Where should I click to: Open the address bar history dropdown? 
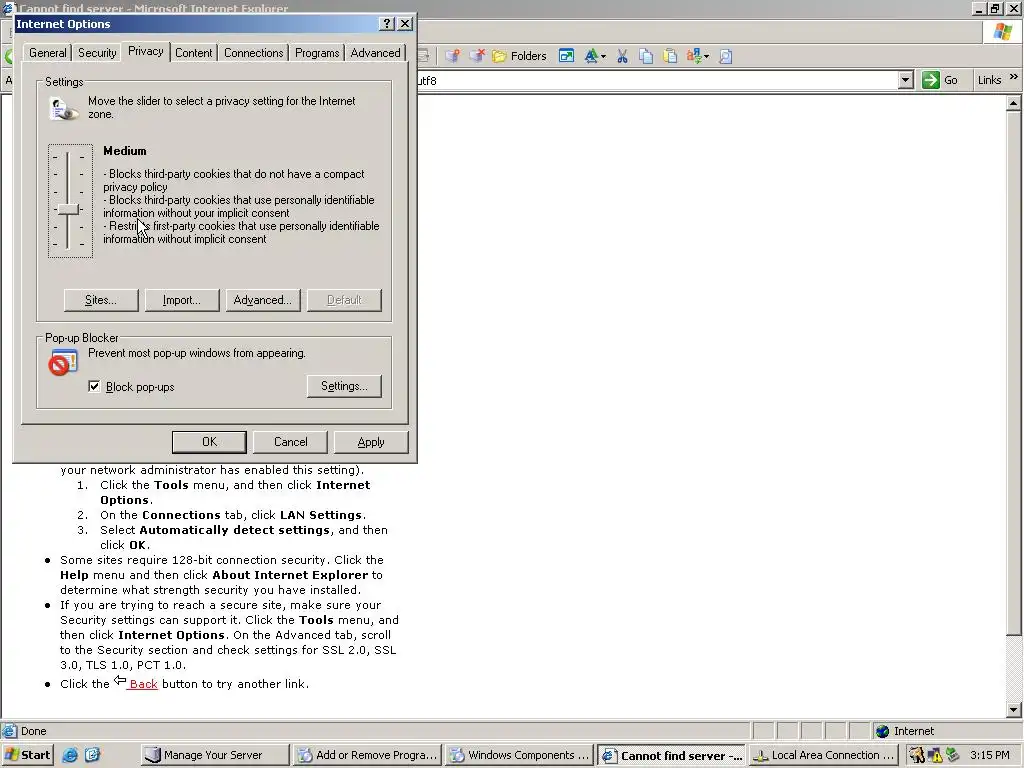click(x=905, y=80)
